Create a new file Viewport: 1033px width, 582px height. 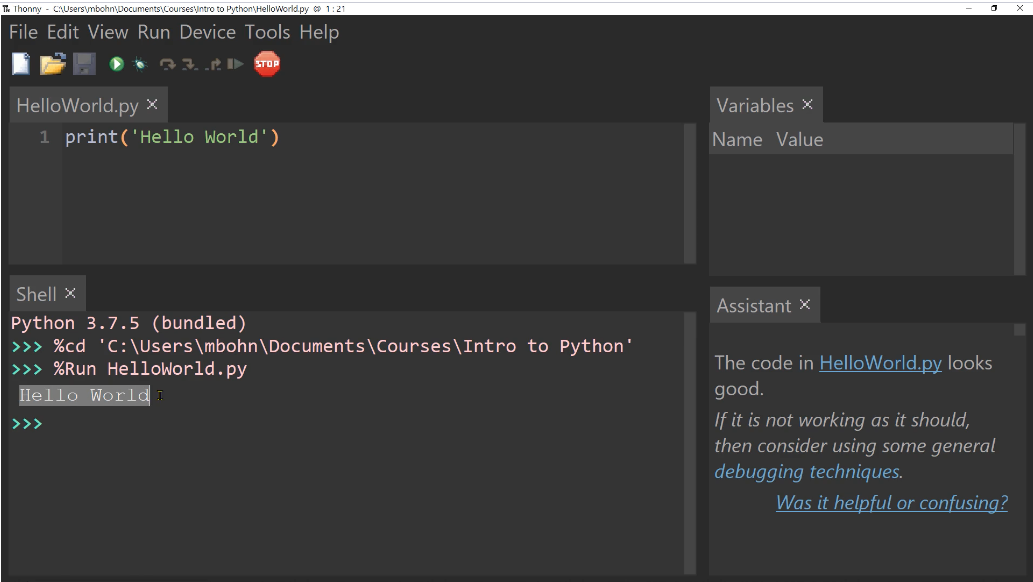(20, 63)
